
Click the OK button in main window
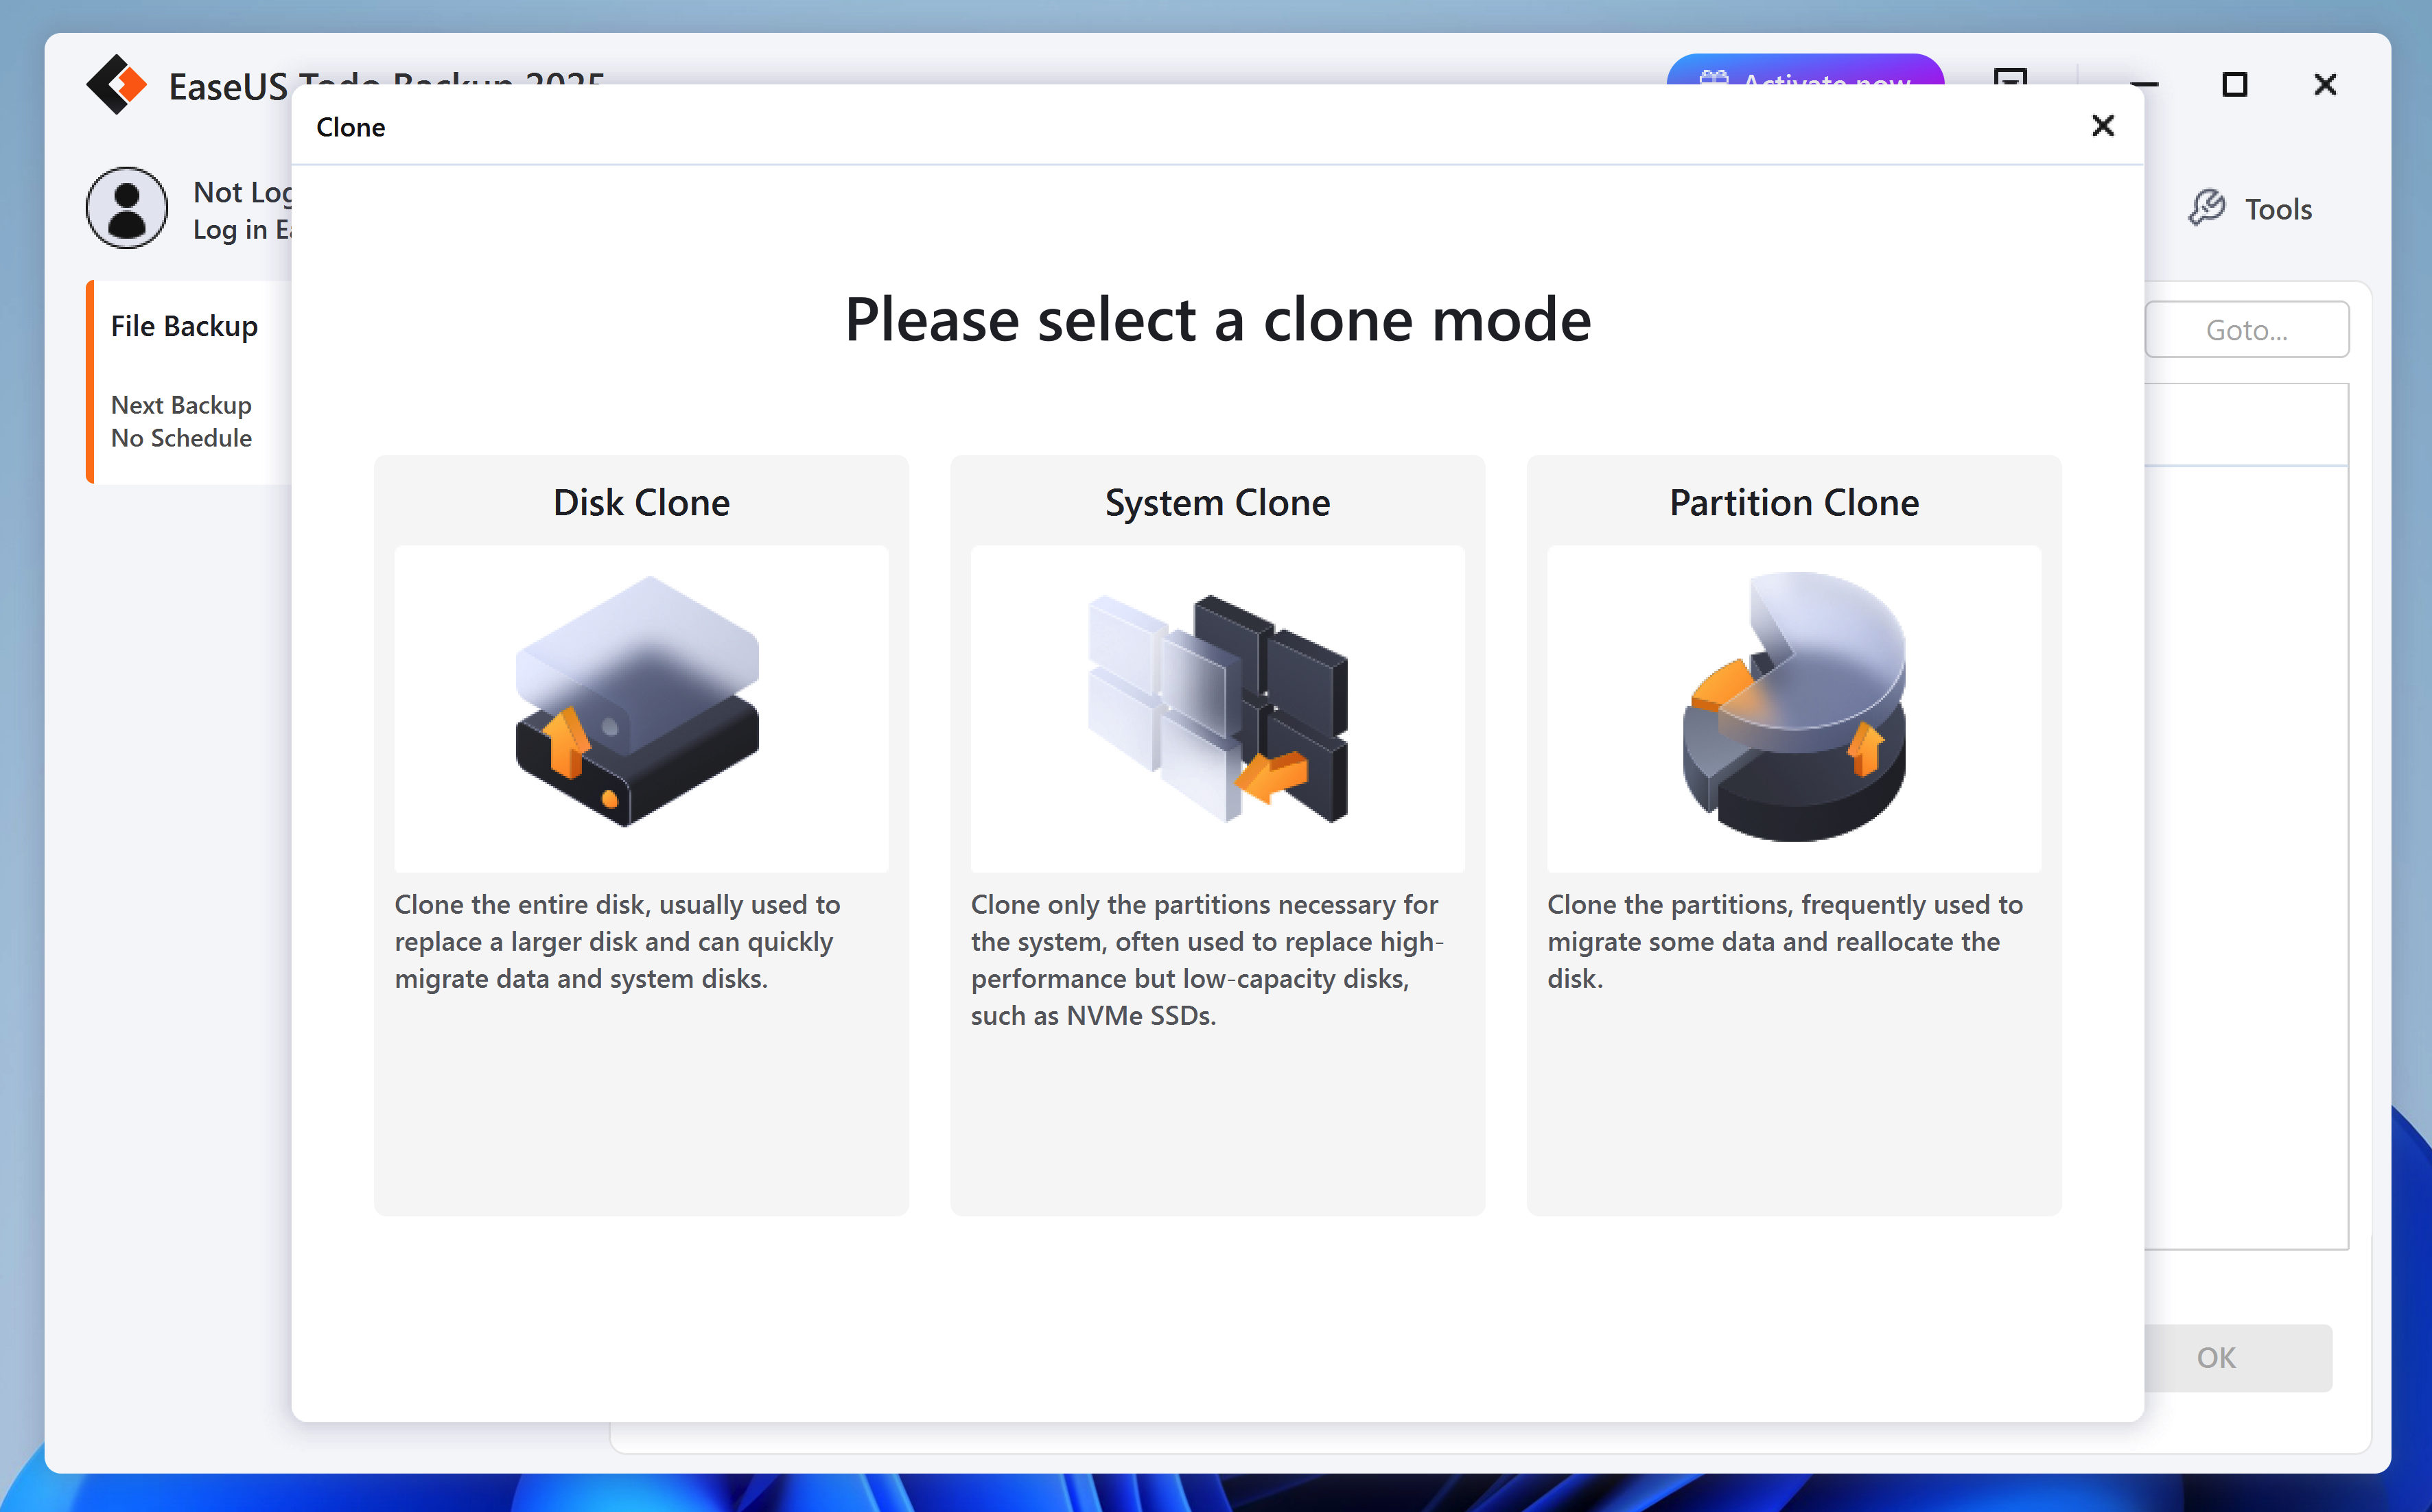(x=2238, y=1357)
